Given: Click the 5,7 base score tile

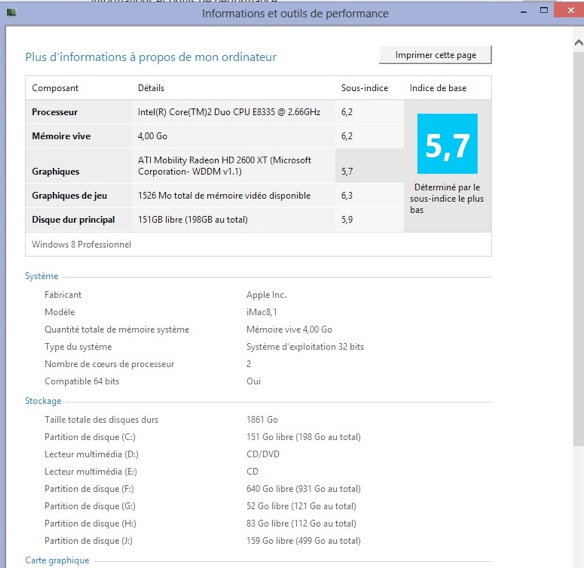Looking at the screenshot, I should (447, 144).
